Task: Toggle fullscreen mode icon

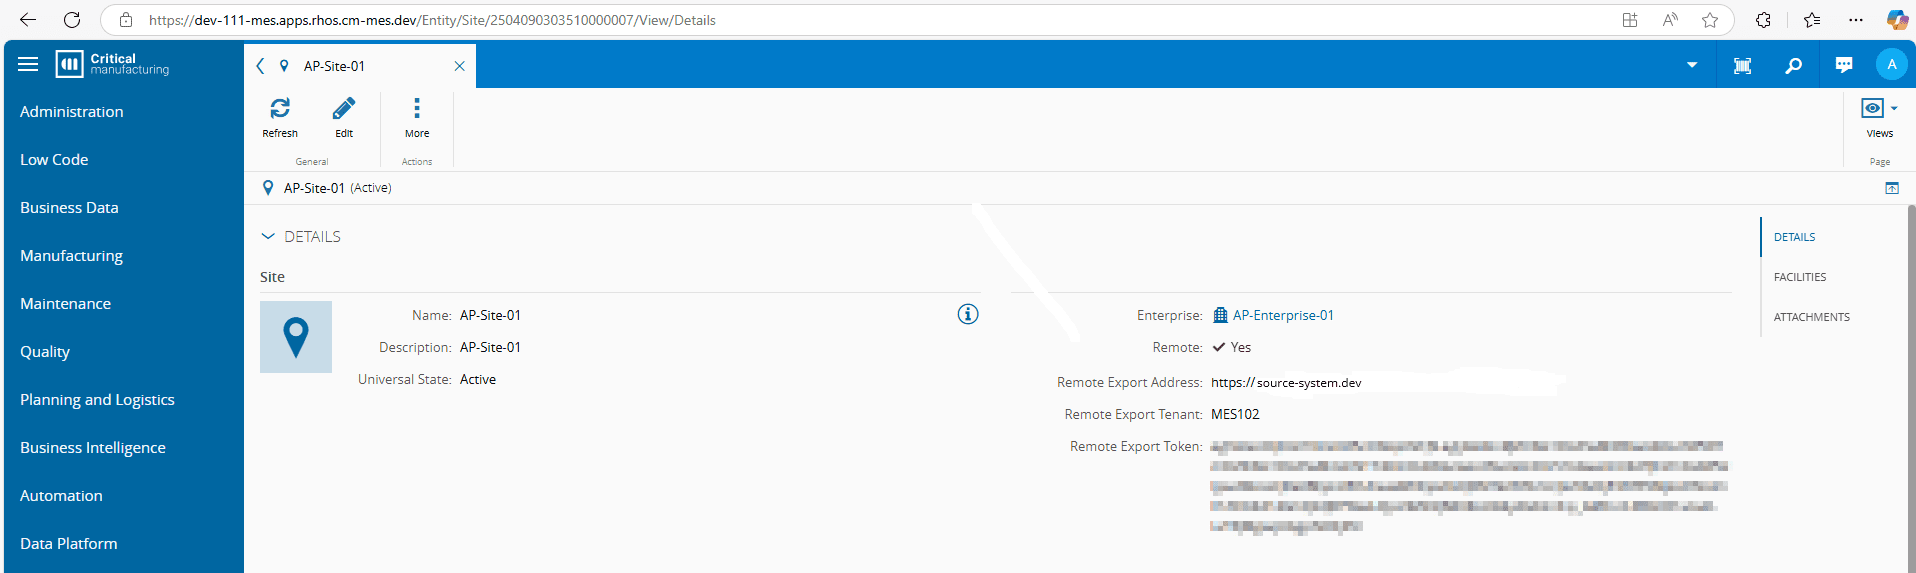Action: pyautogui.click(x=1742, y=66)
